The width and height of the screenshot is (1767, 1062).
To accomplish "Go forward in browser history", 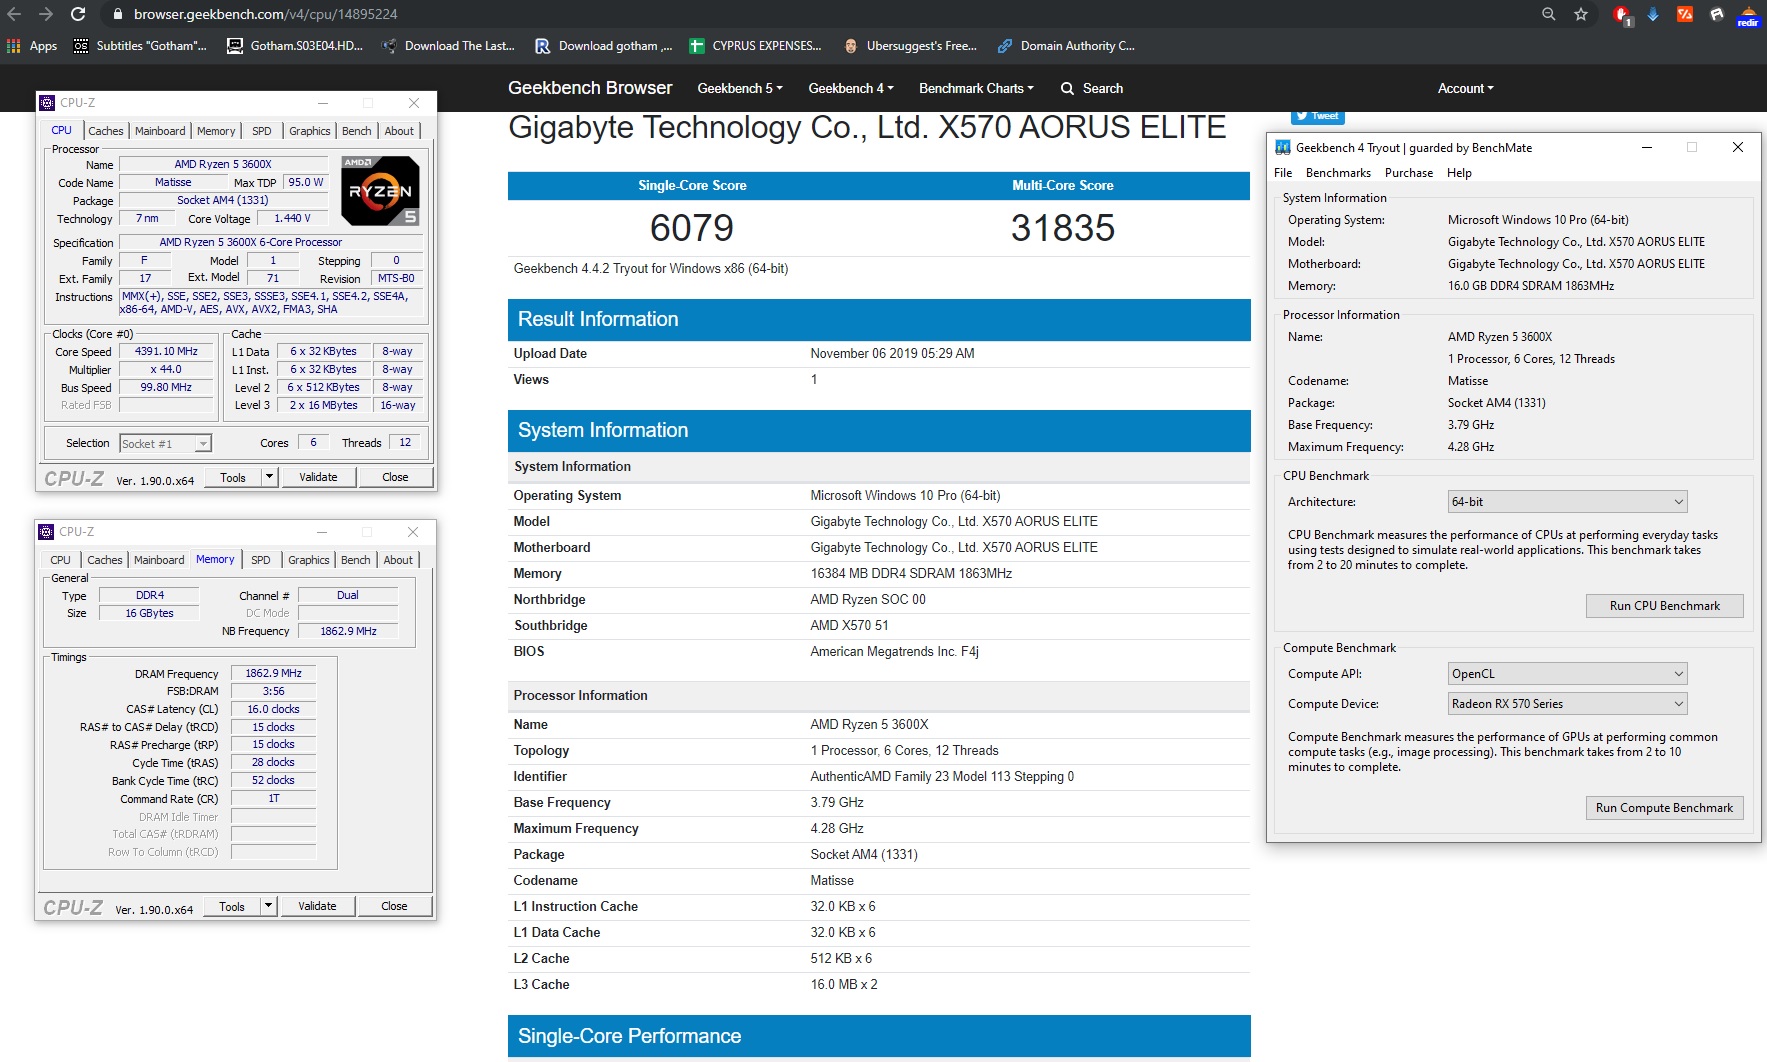I will tap(45, 14).
